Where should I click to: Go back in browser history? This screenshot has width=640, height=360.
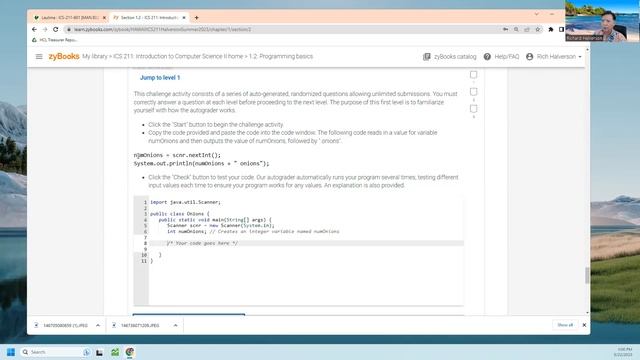pos(34,29)
